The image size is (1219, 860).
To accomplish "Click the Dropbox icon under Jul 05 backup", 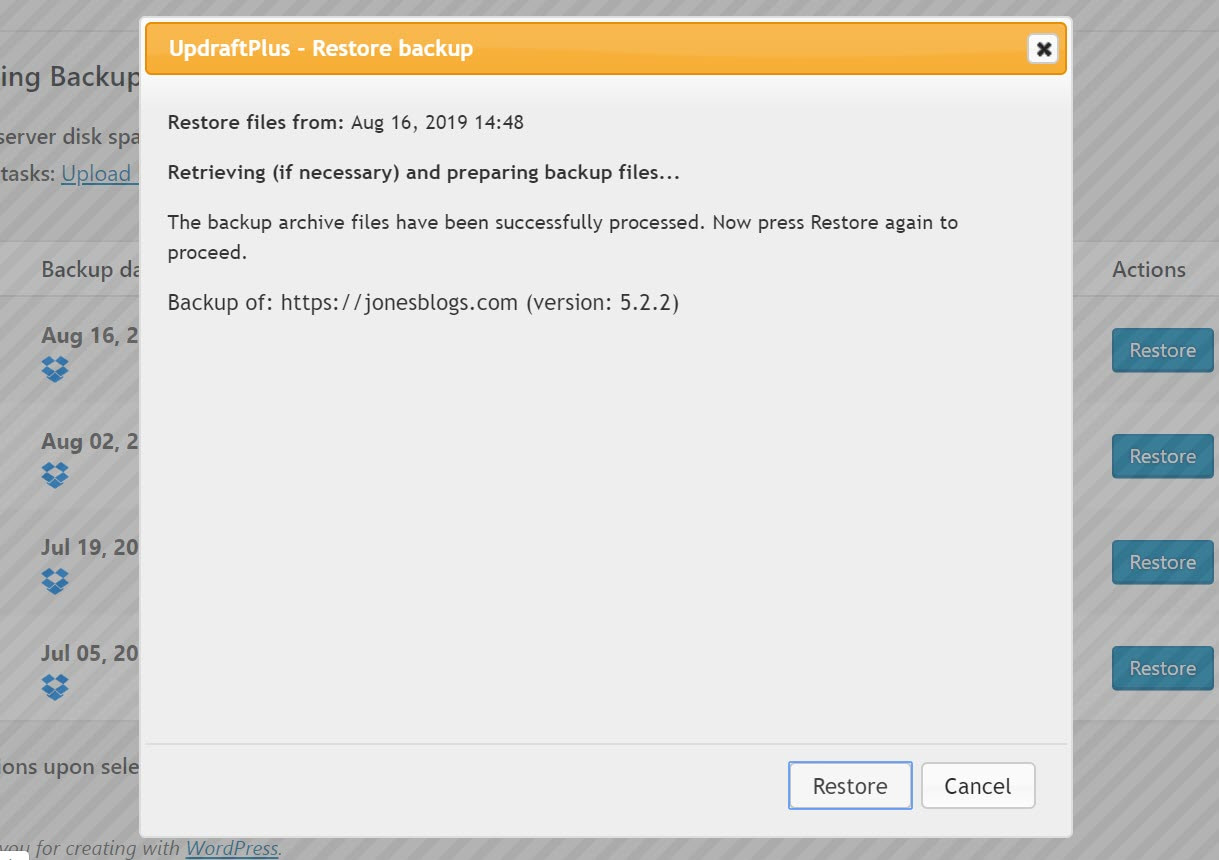I will [x=54, y=687].
